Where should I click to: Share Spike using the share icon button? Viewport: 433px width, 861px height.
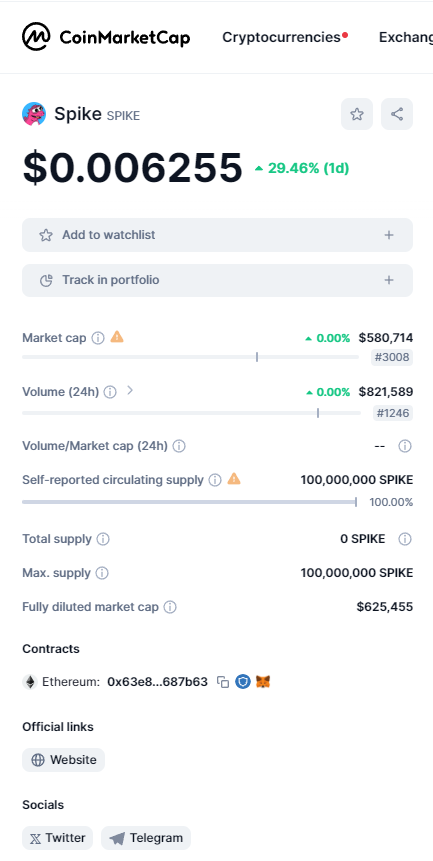point(397,114)
